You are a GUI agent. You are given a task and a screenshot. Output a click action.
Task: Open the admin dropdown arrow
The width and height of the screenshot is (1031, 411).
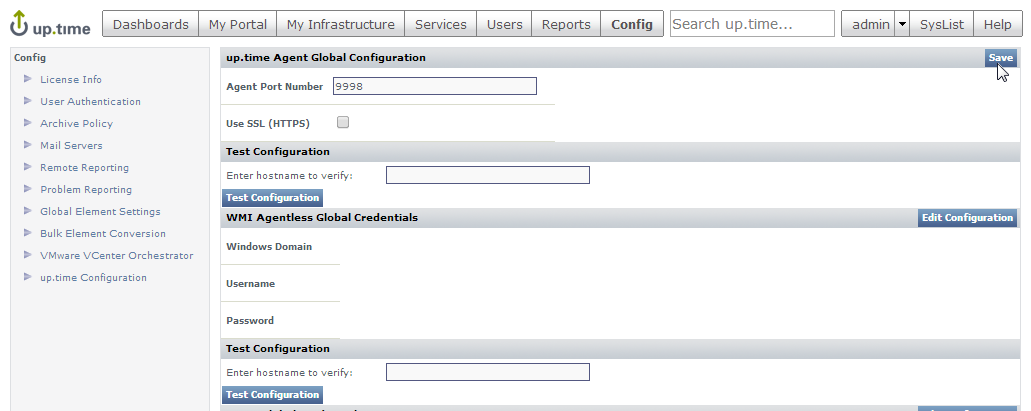click(x=902, y=24)
